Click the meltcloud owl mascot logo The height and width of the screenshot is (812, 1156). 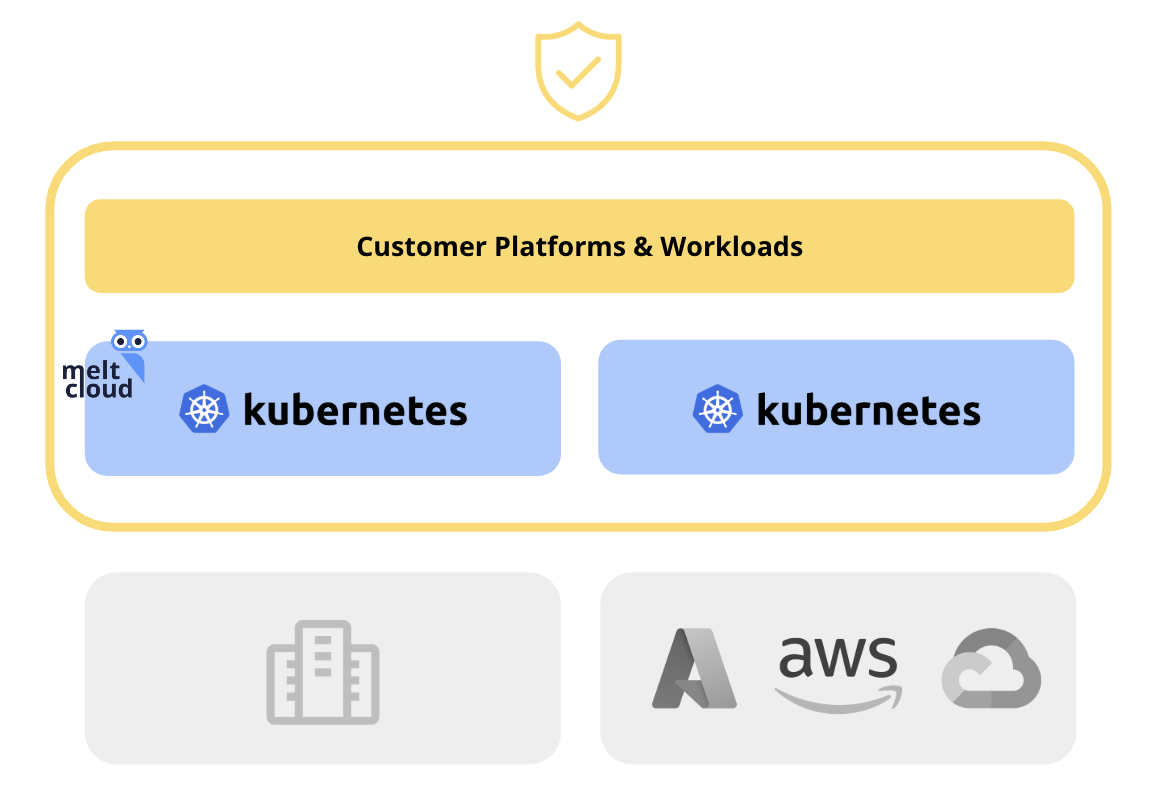[x=129, y=353]
